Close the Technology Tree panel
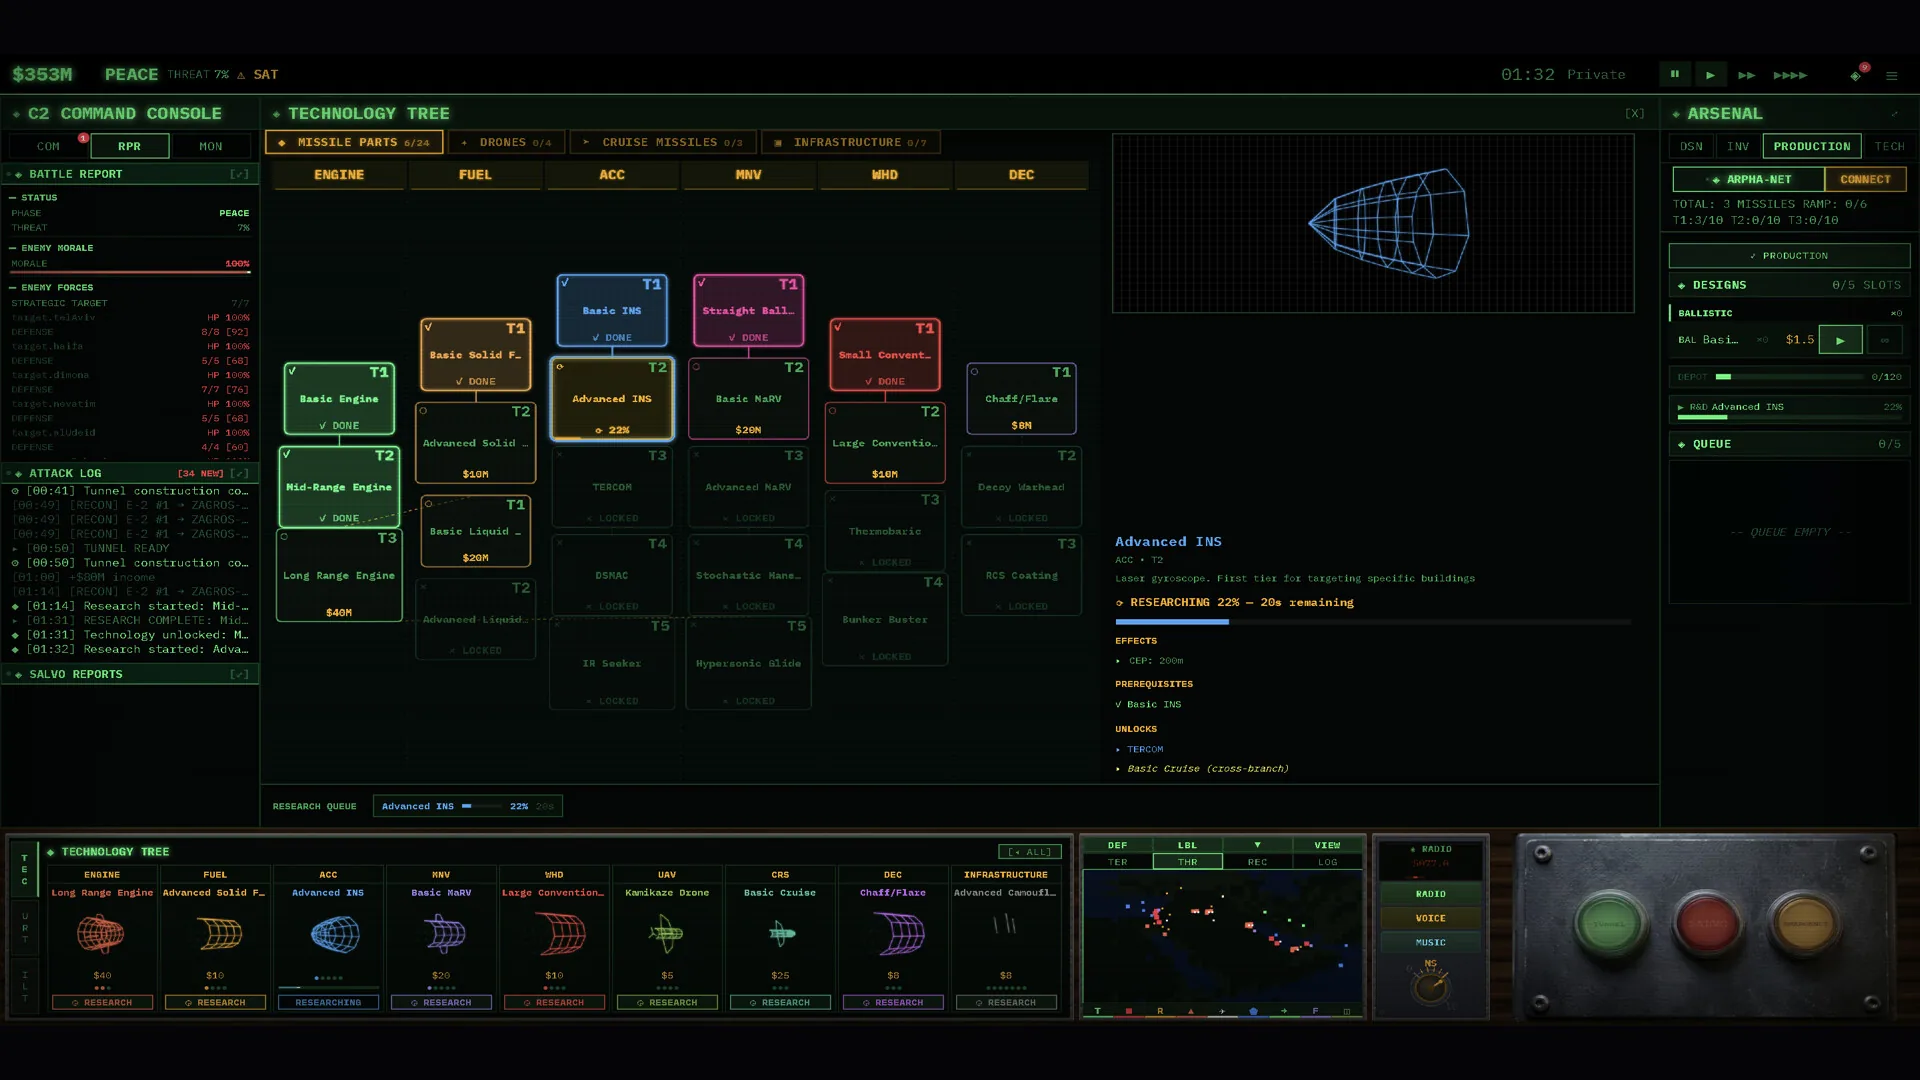 click(x=1634, y=114)
